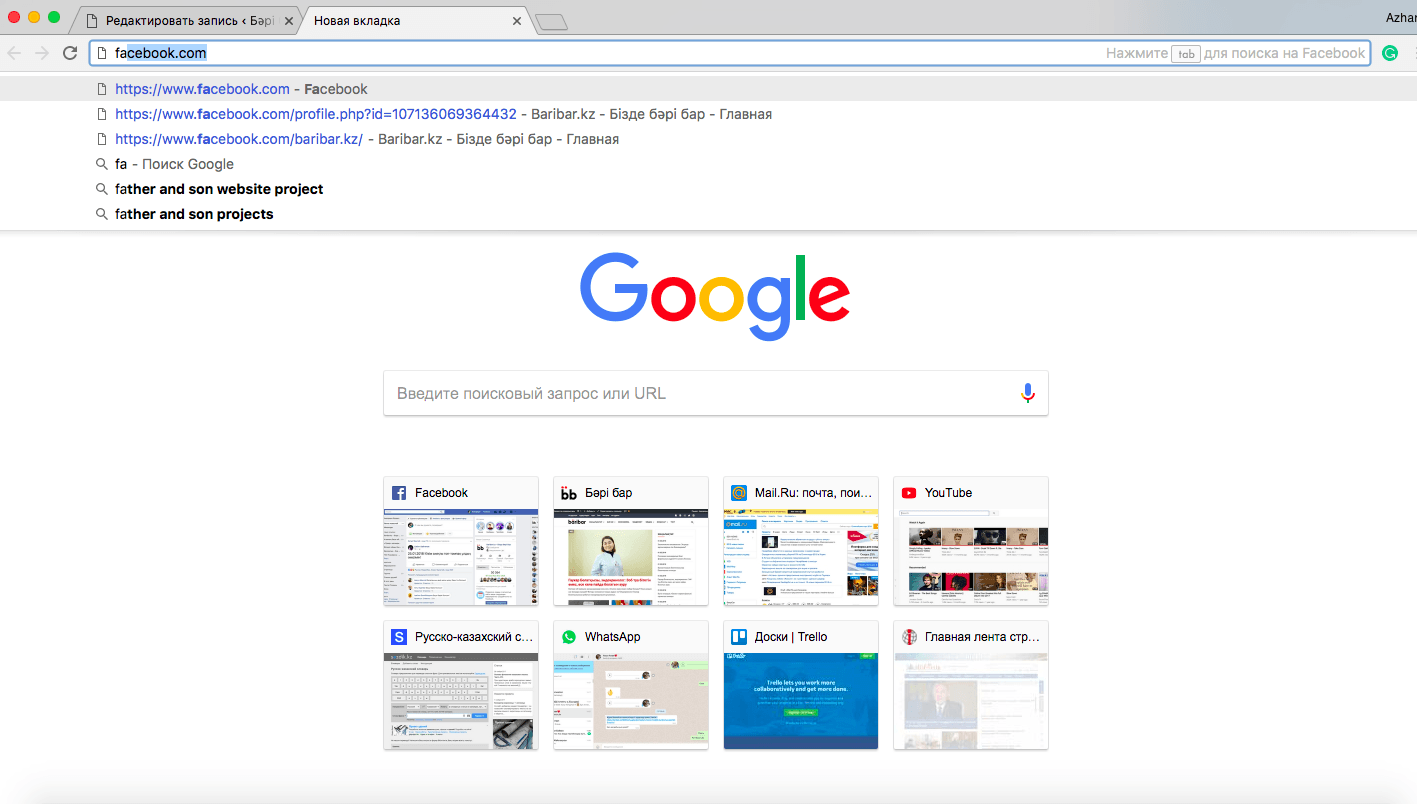Click the Google logo
Image resolution: width=1417 pixels, height=804 pixels.
[715, 297]
